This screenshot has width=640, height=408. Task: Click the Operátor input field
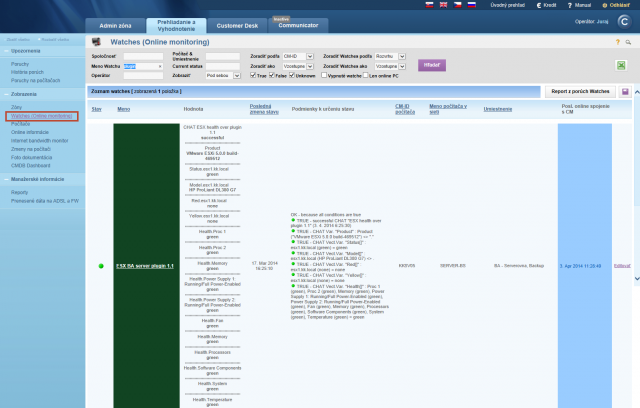(x=143, y=75)
